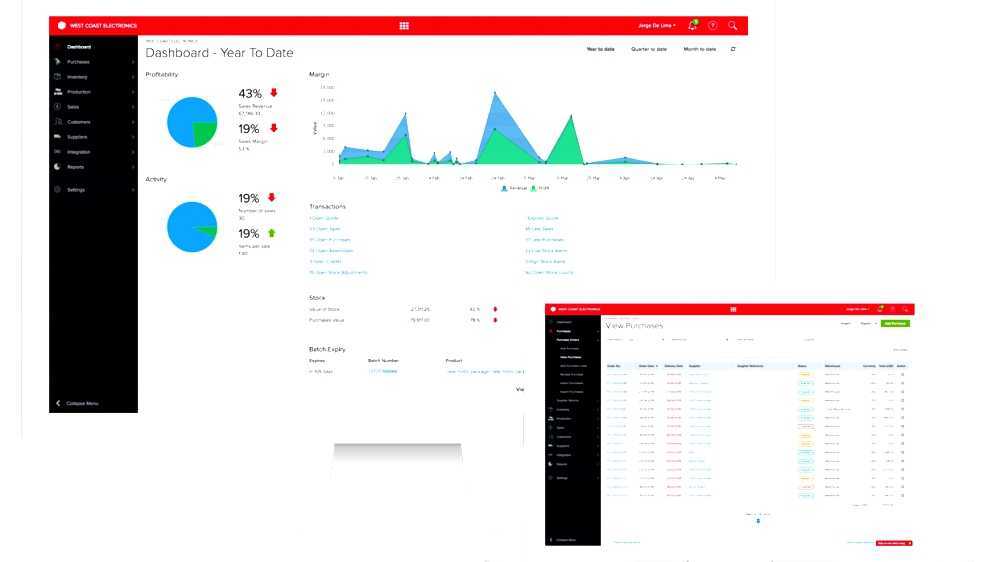This screenshot has height=562, width=1000.
Task: Click the blue Profitability pie chart
Action: point(192,122)
